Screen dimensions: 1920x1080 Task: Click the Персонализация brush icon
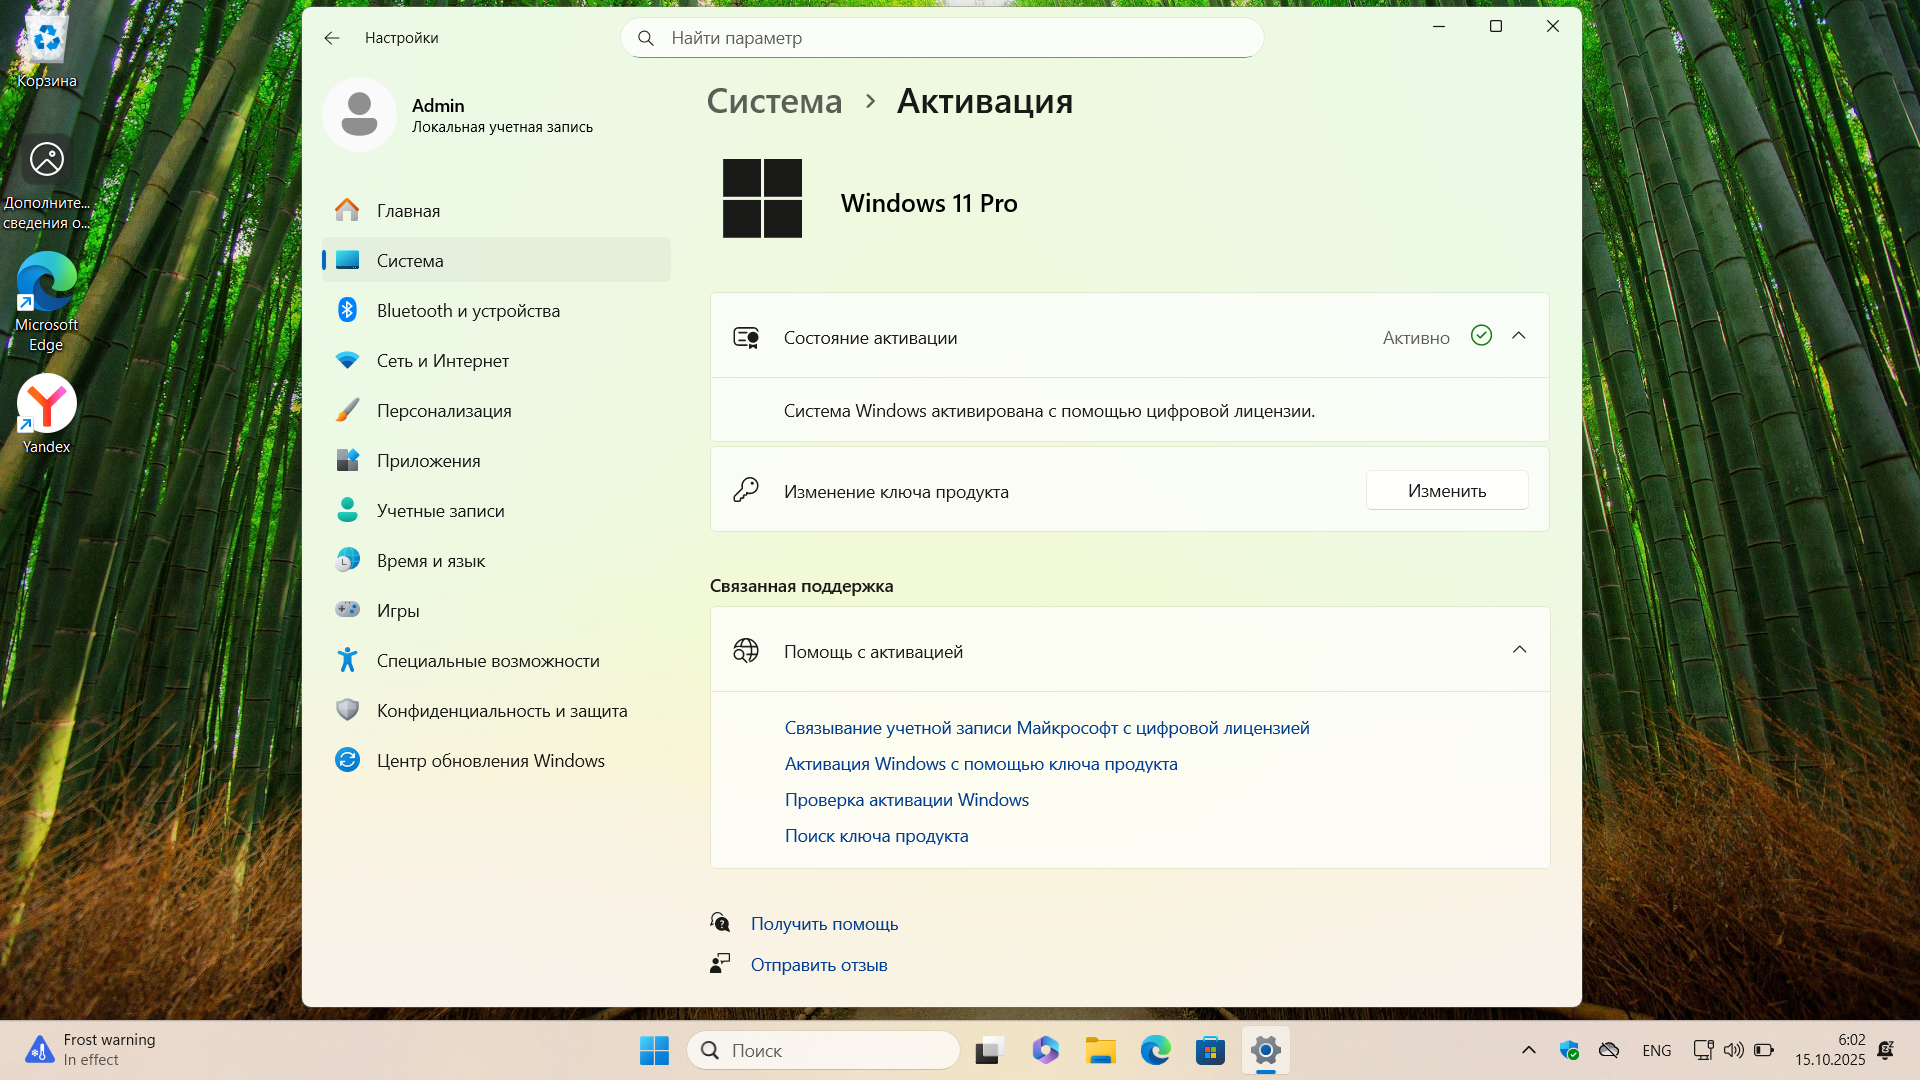347,411
